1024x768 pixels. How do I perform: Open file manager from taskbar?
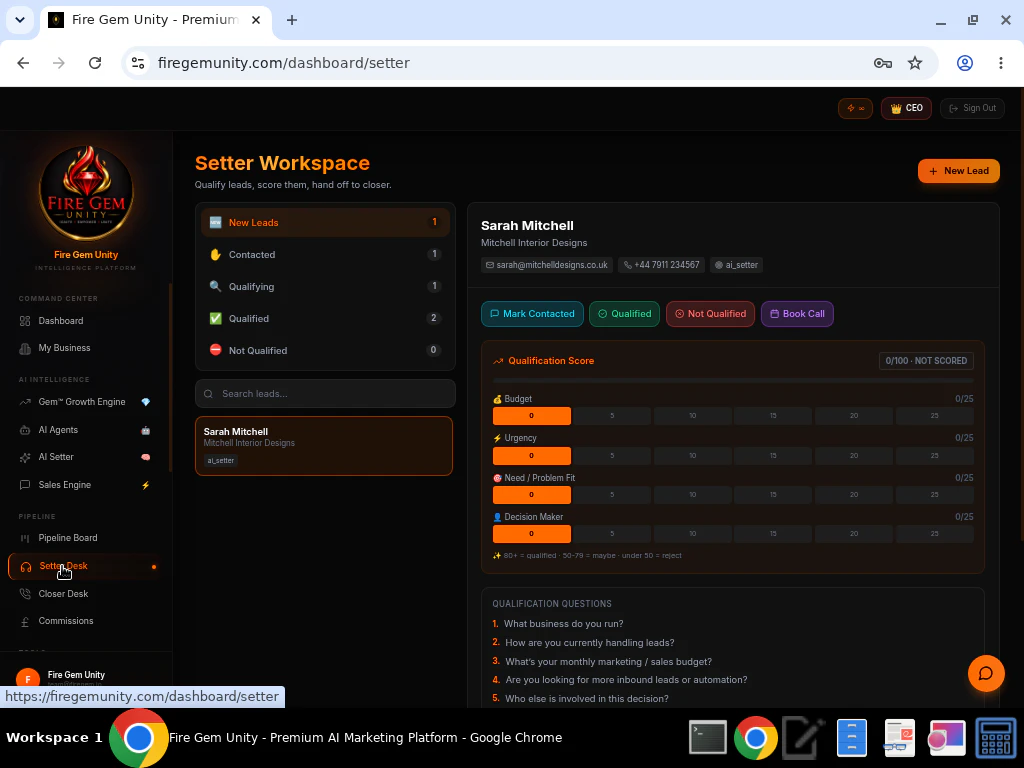(852, 738)
